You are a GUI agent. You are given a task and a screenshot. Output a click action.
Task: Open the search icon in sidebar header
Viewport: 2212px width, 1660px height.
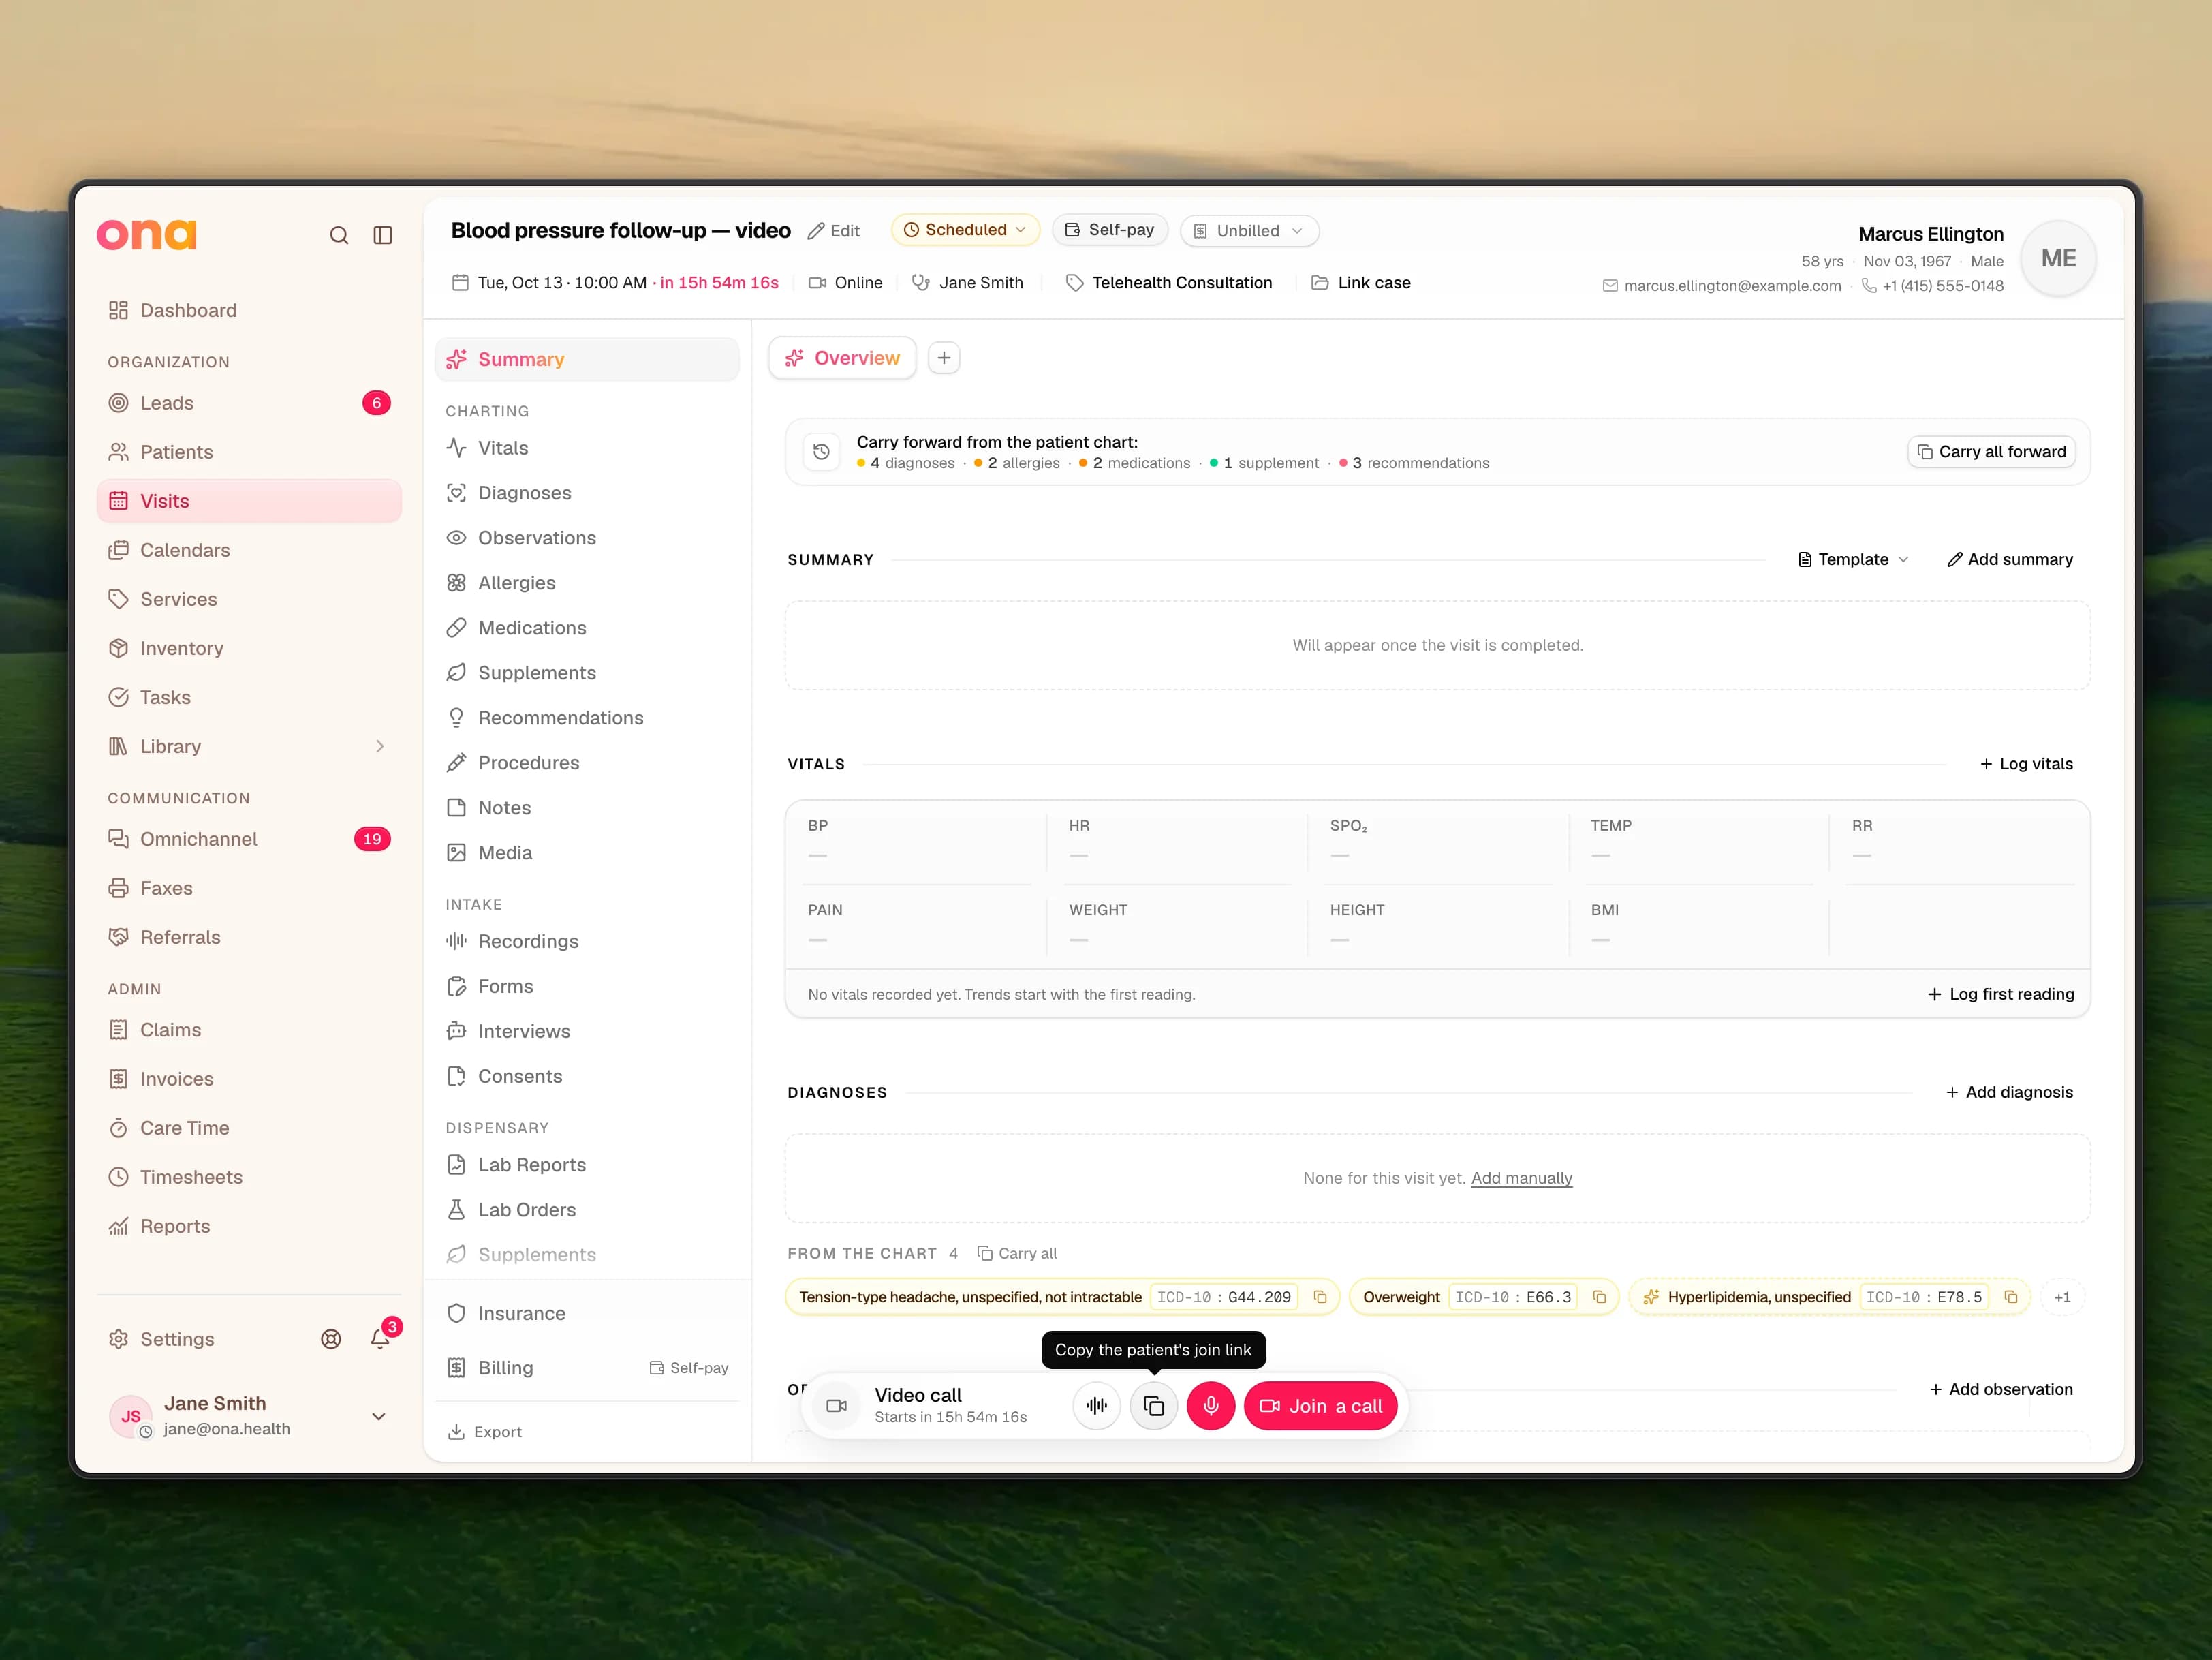tap(339, 235)
